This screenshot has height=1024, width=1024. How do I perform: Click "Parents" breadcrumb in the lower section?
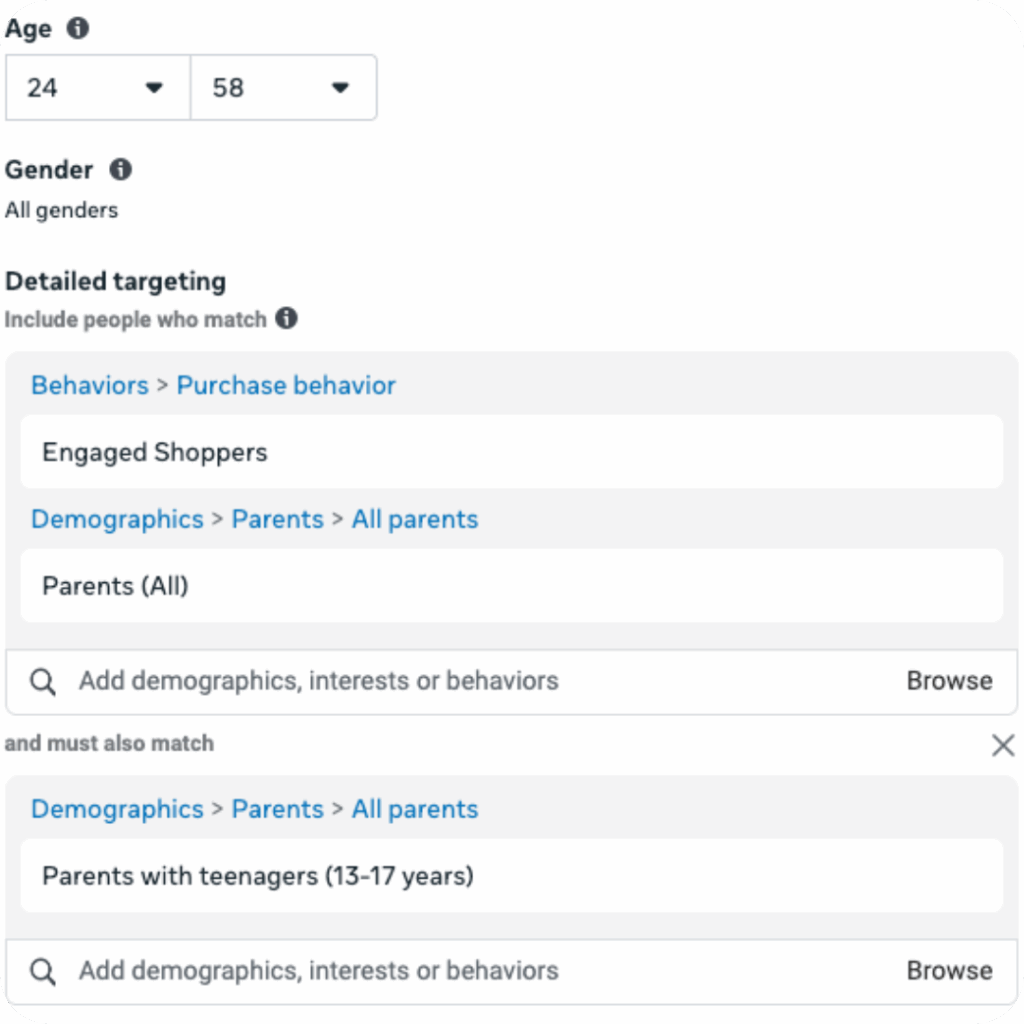tap(277, 809)
